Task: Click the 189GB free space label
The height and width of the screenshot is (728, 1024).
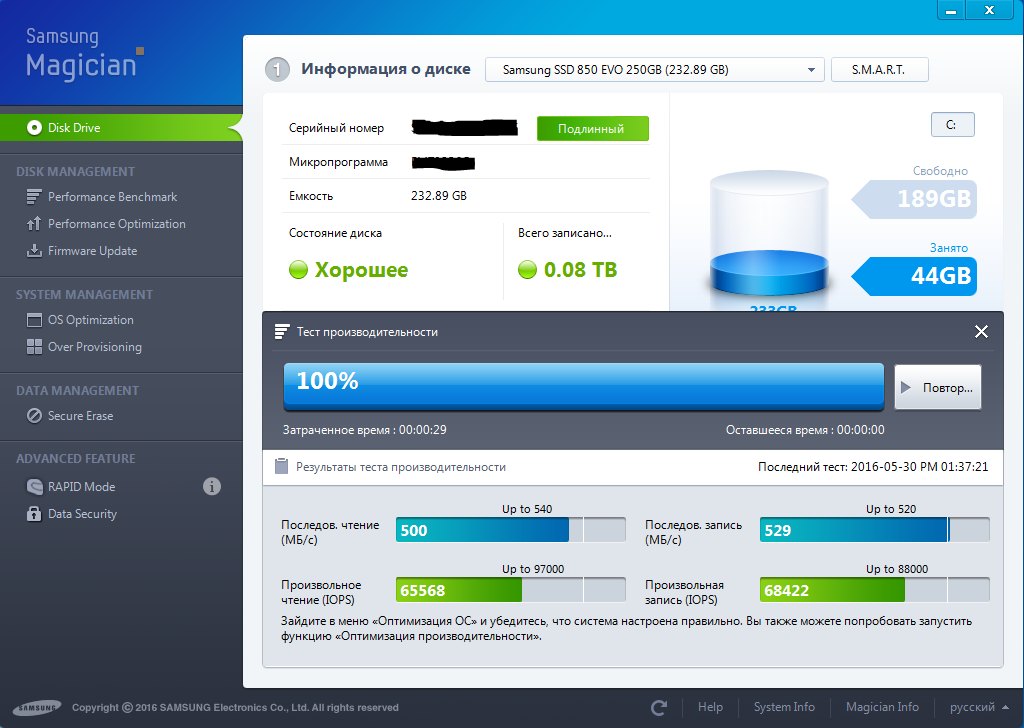Action: tap(916, 198)
